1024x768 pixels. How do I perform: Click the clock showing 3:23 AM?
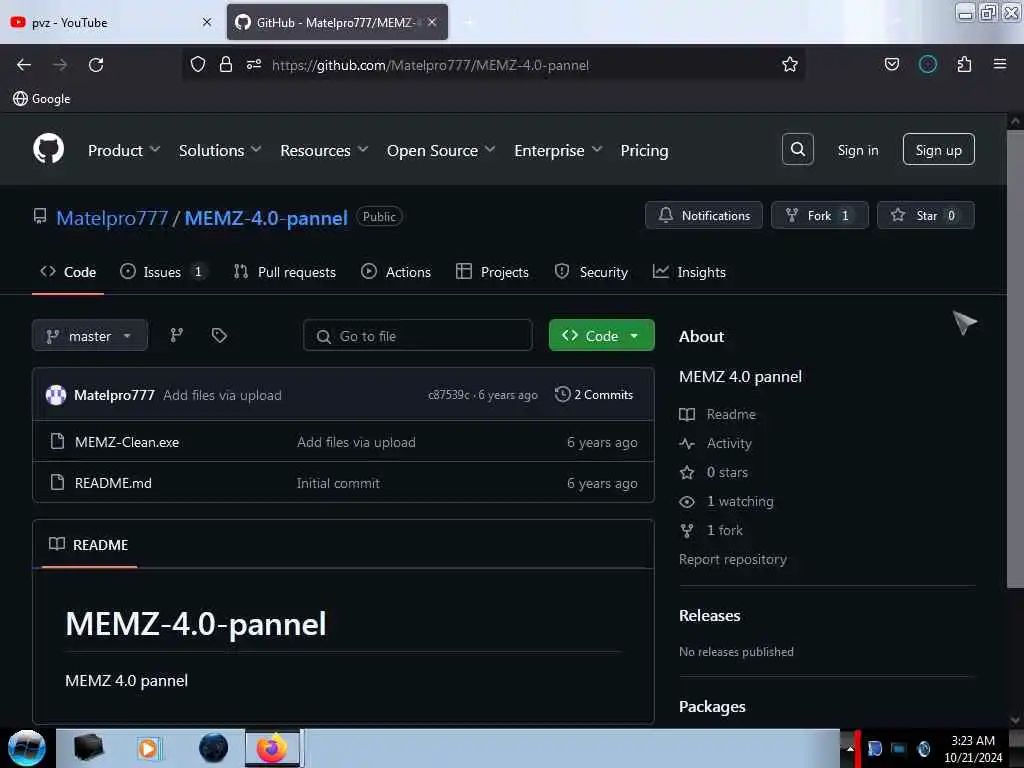[x=972, y=741]
